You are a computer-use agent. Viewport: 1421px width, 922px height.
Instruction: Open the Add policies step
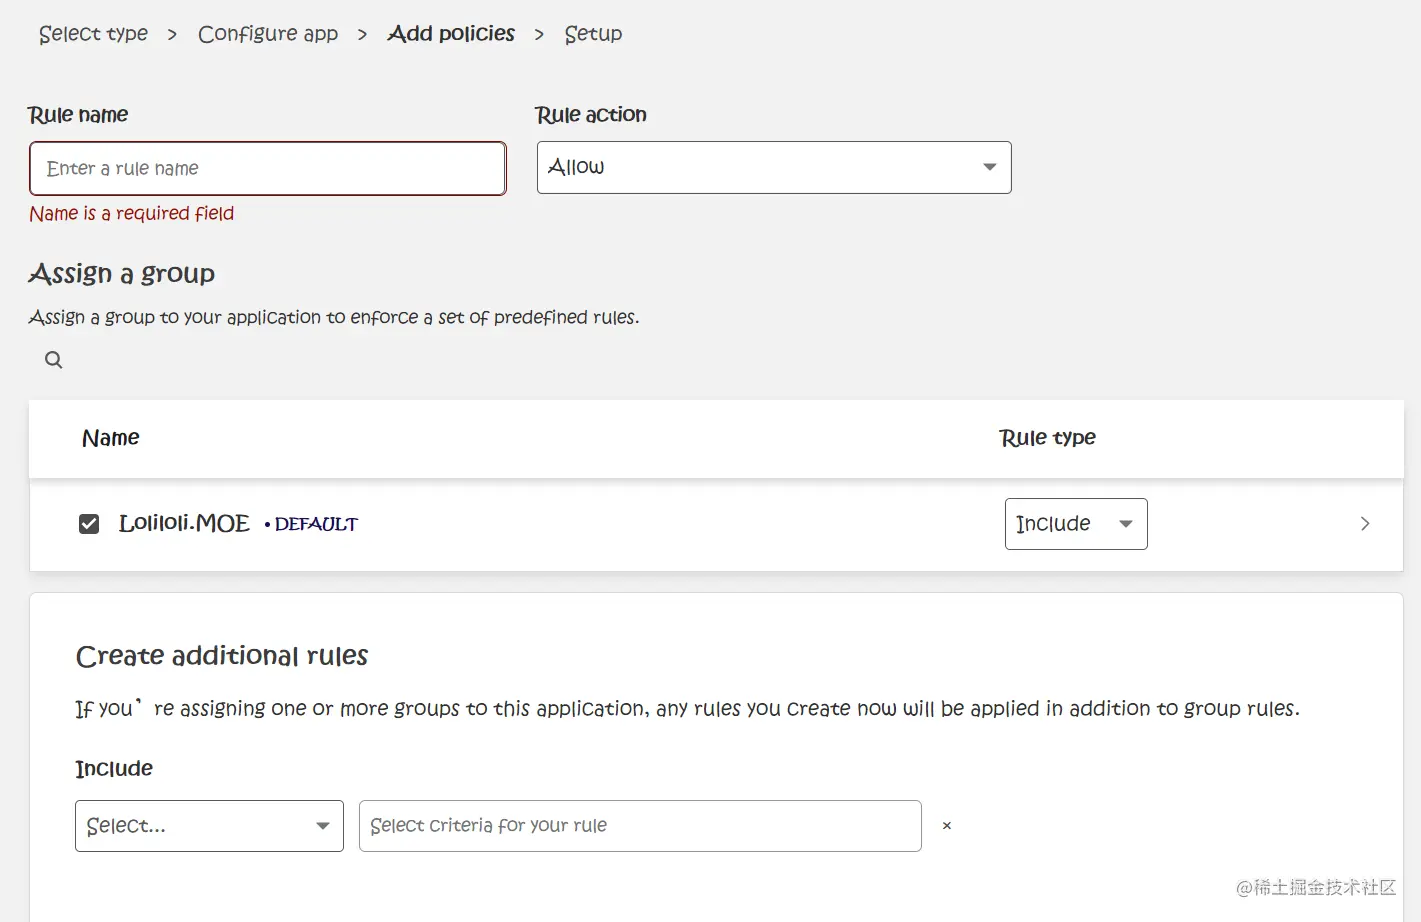(x=451, y=34)
